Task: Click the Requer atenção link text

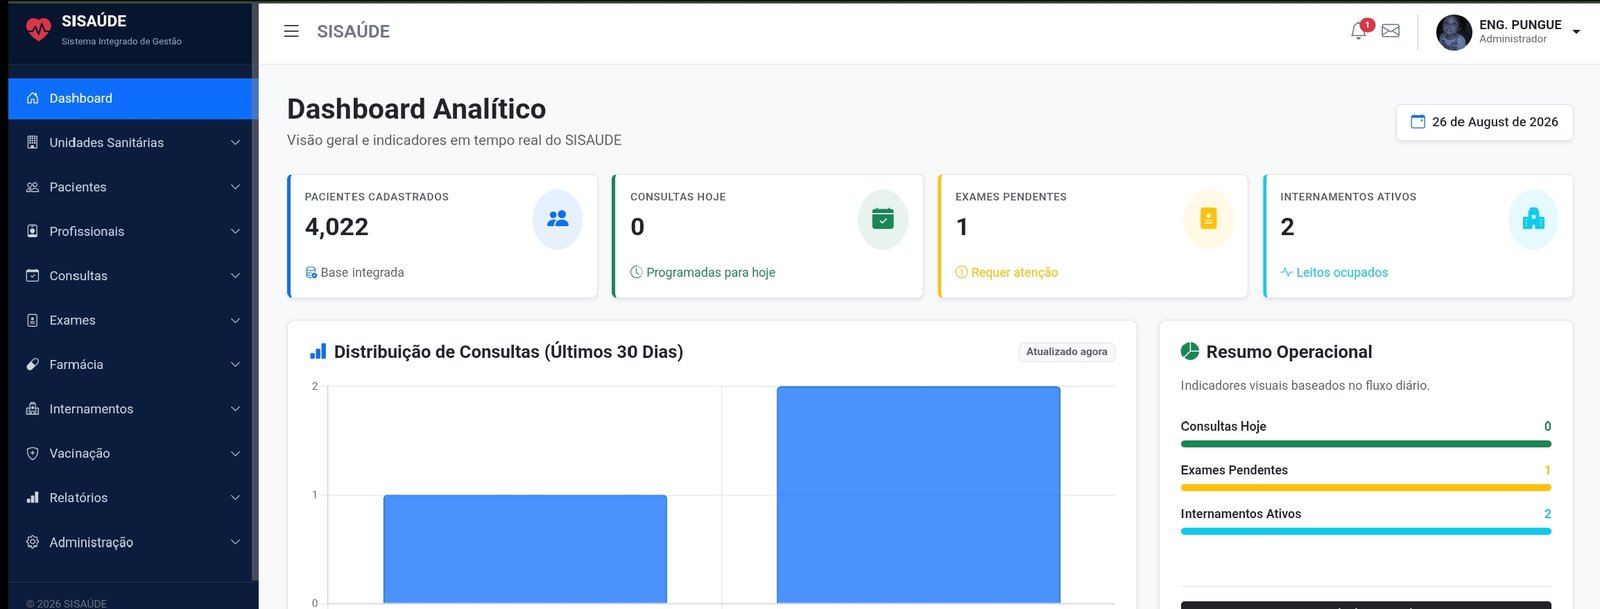Action: click(1014, 272)
